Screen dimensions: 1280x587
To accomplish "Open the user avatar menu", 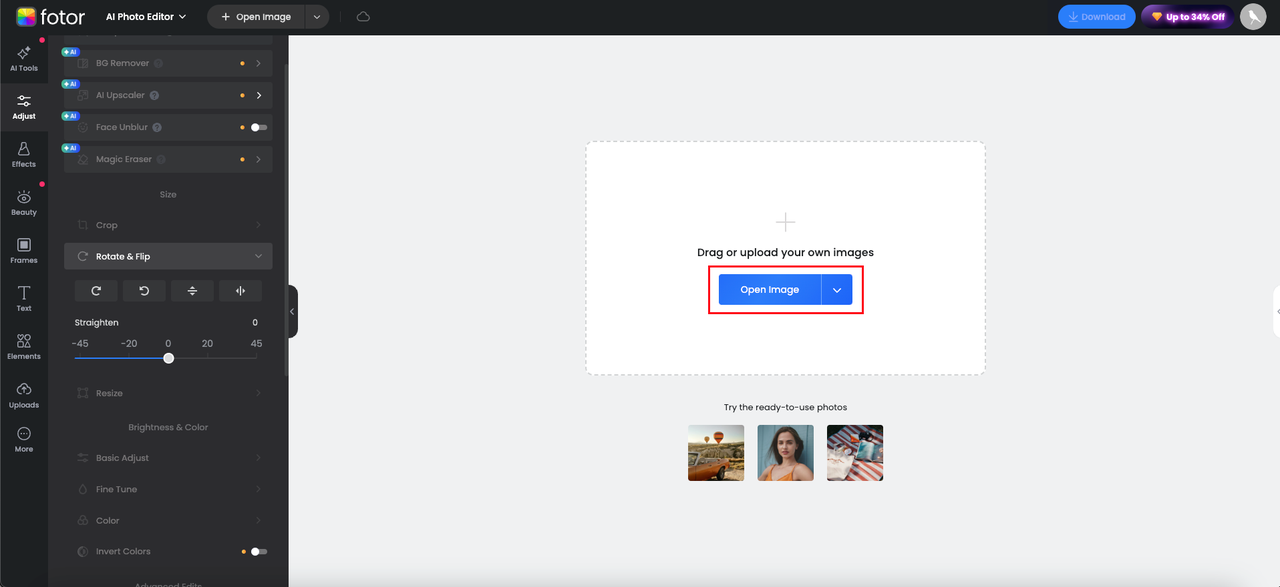I will click(1253, 17).
